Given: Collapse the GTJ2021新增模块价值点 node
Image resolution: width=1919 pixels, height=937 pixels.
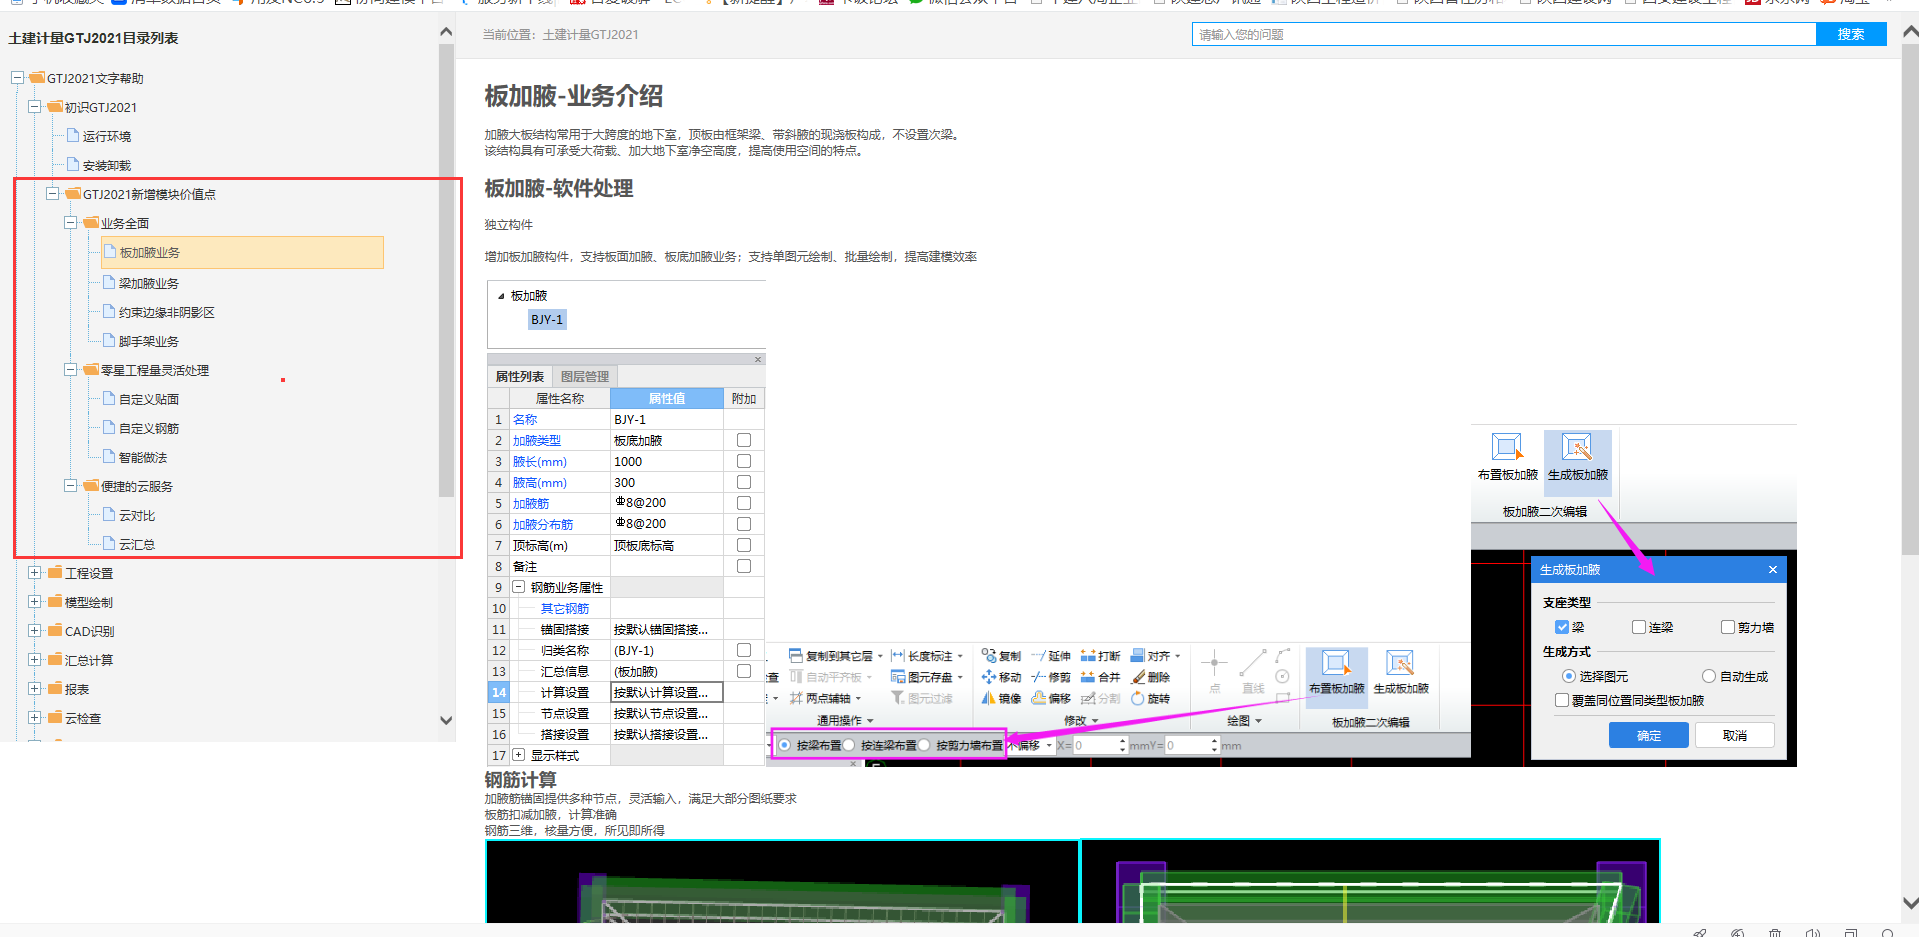Looking at the screenshot, I should [52, 193].
